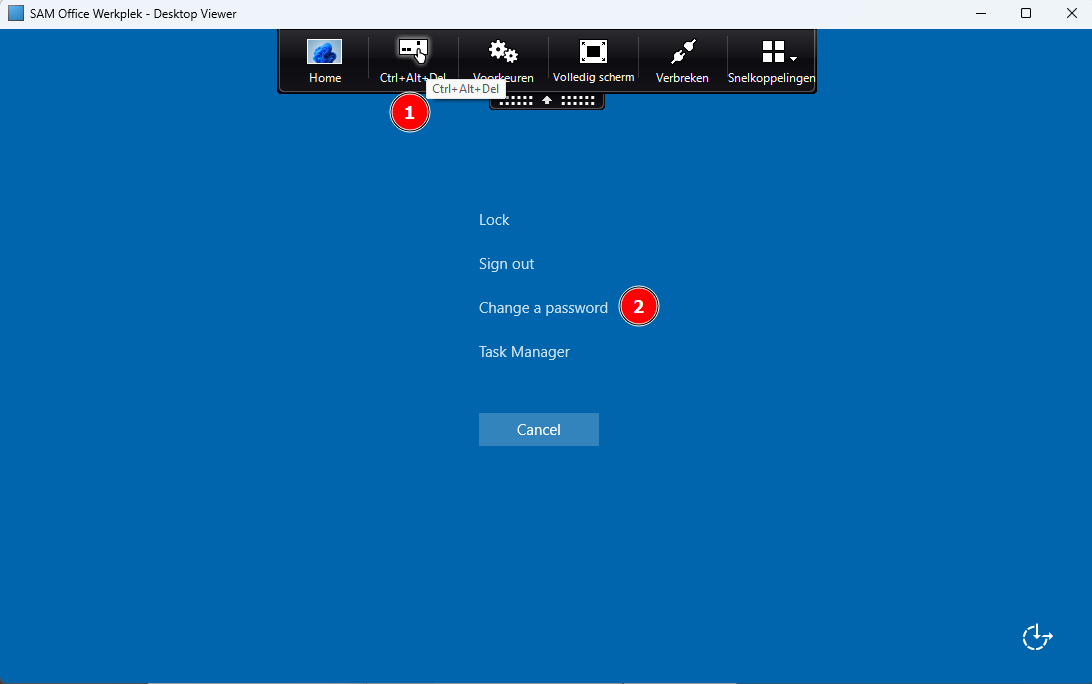Click the red number 2 step marker

click(639, 308)
